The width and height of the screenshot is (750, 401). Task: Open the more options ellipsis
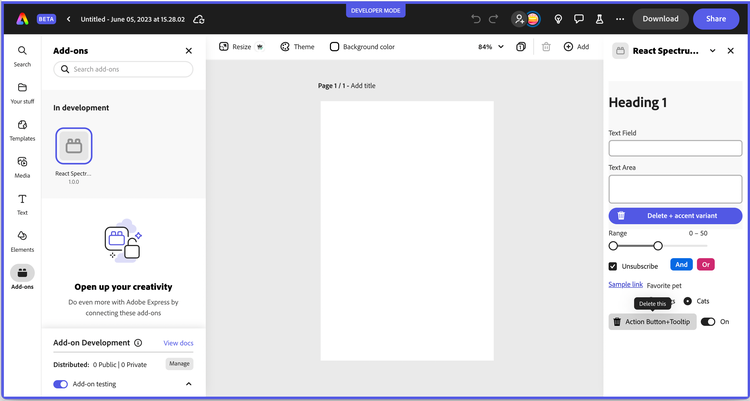pyautogui.click(x=620, y=19)
